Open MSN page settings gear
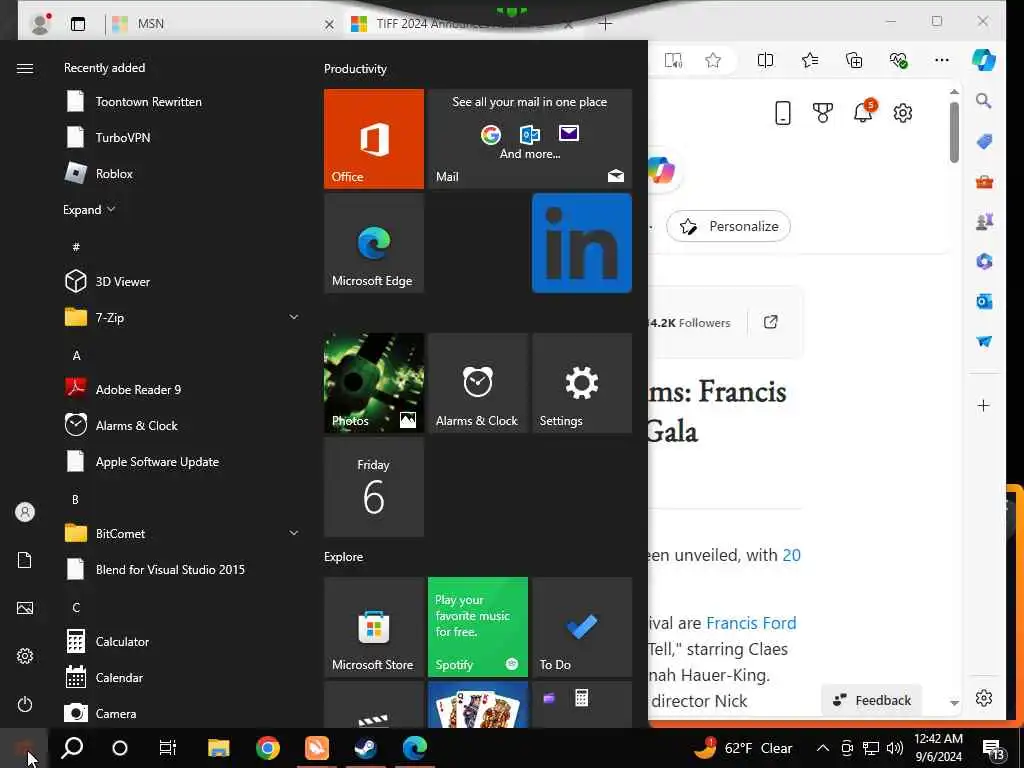This screenshot has height=768, width=1024. [x=903, y=113]
